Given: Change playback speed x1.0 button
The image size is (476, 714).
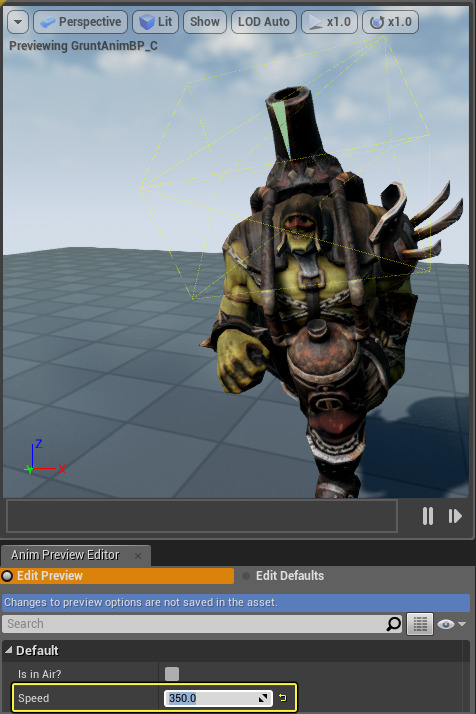Looking at the screenshot, I should (x=329, y=22).
